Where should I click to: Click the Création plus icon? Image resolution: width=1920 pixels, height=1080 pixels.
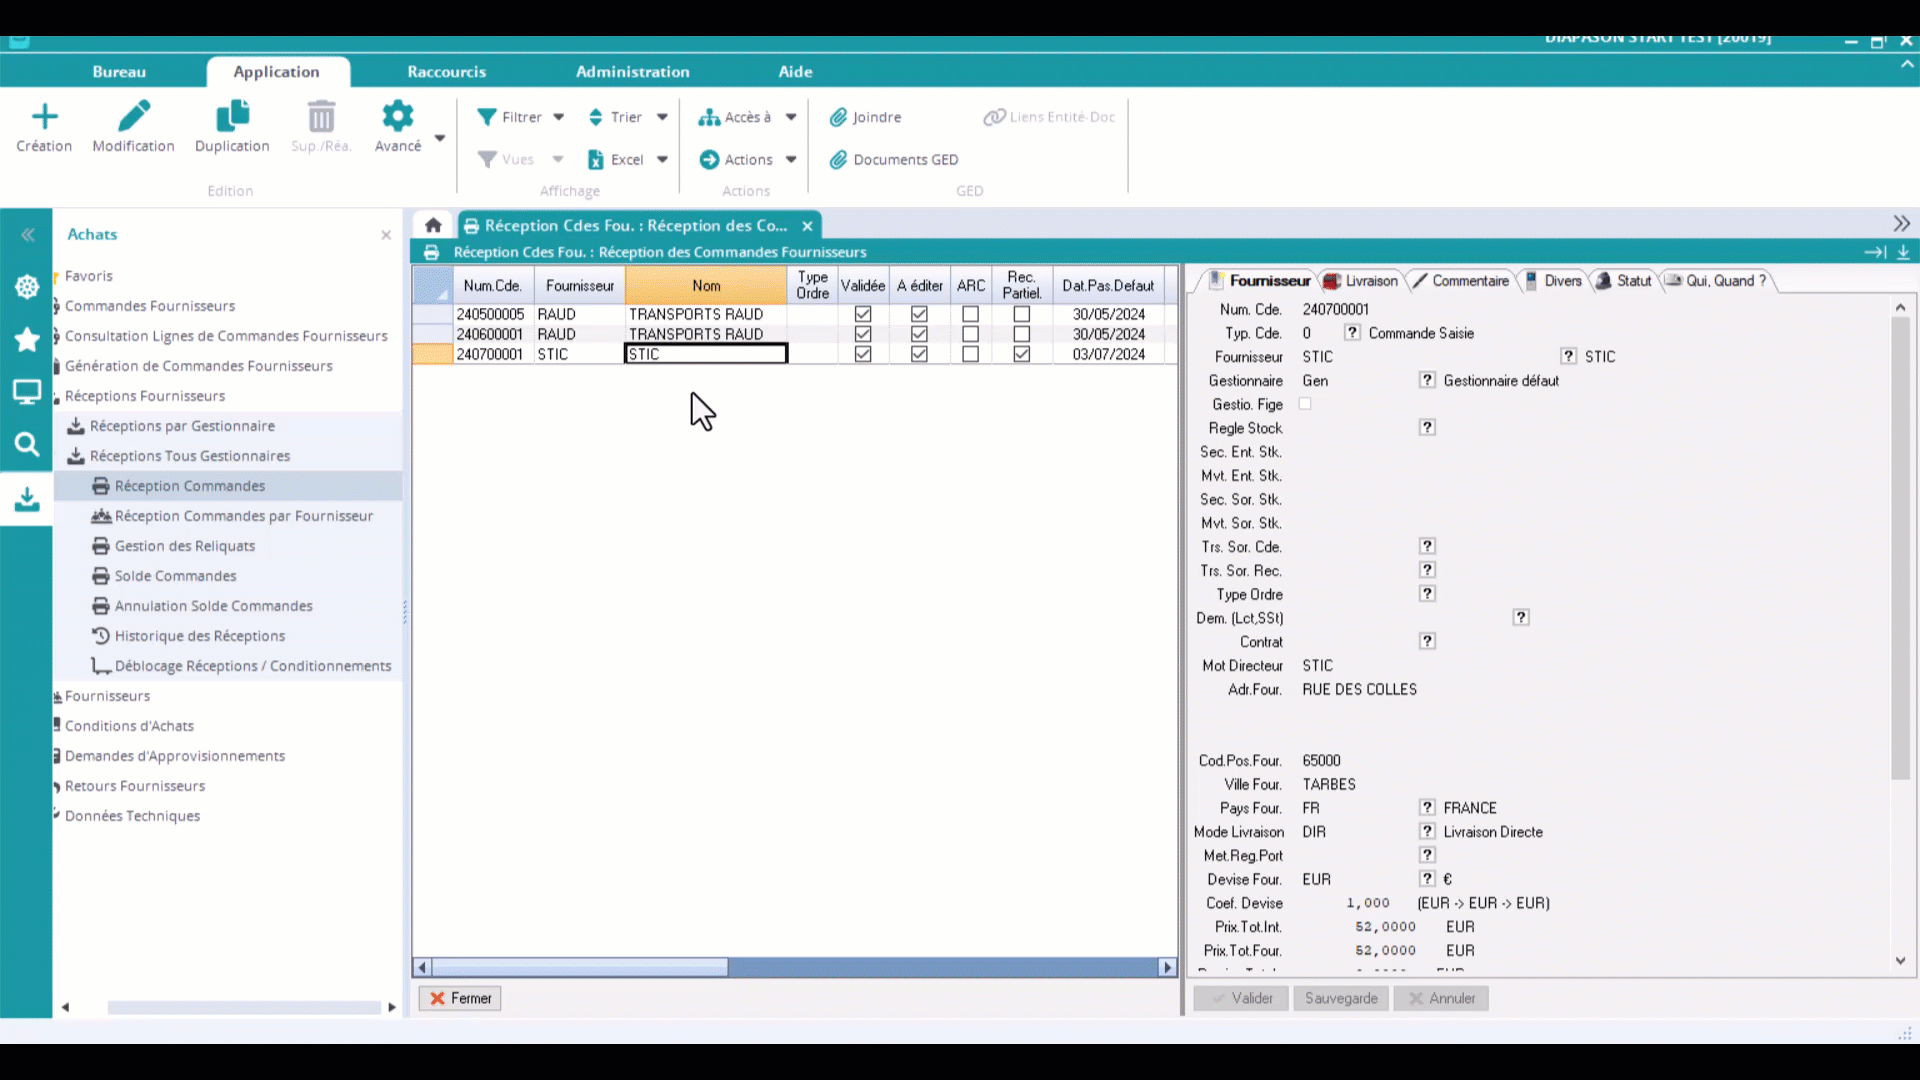click(44, 117)
